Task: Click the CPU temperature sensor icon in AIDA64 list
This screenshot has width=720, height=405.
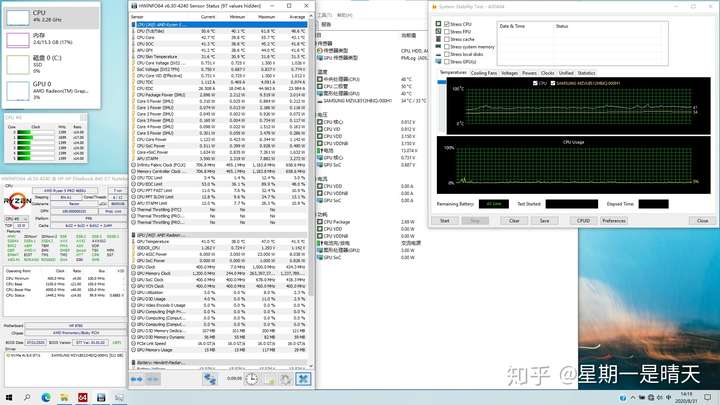Action: point(320,79)
